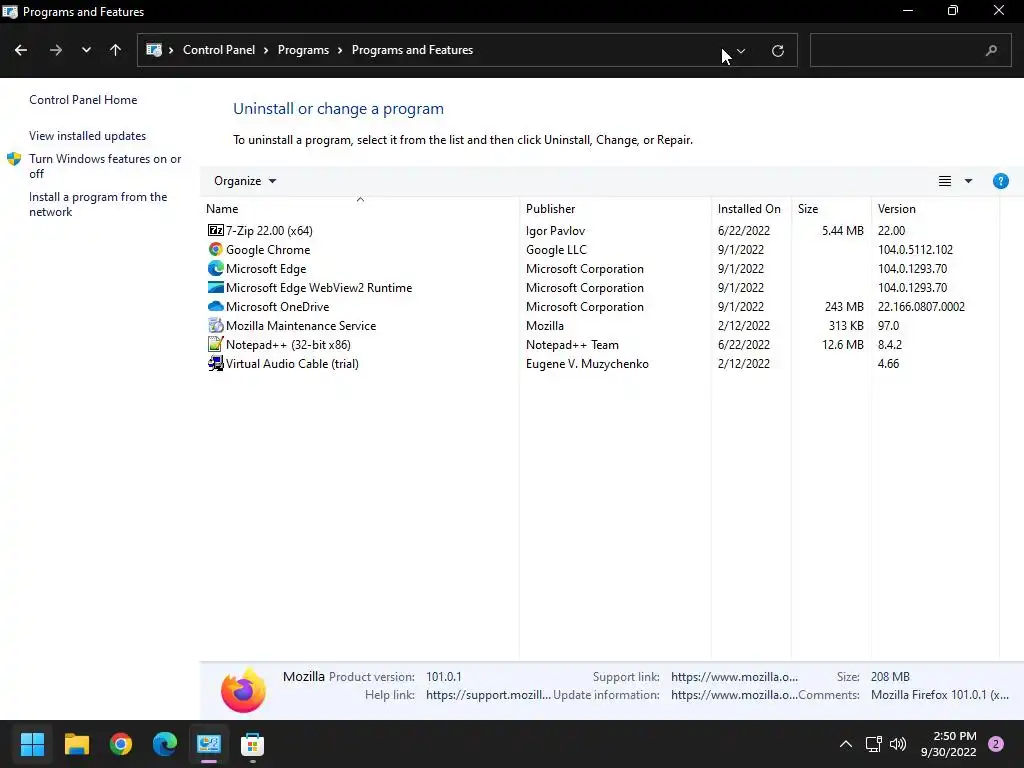Viewport: 1024px width, 768px height.
Task: Open Install a program from the network
Action: pyautogui.click(x=98, y=204)
